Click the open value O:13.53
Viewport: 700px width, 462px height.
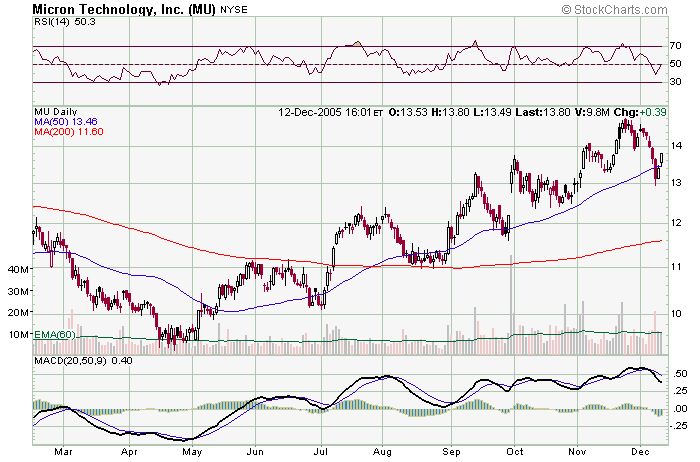(x=408, y=112)
